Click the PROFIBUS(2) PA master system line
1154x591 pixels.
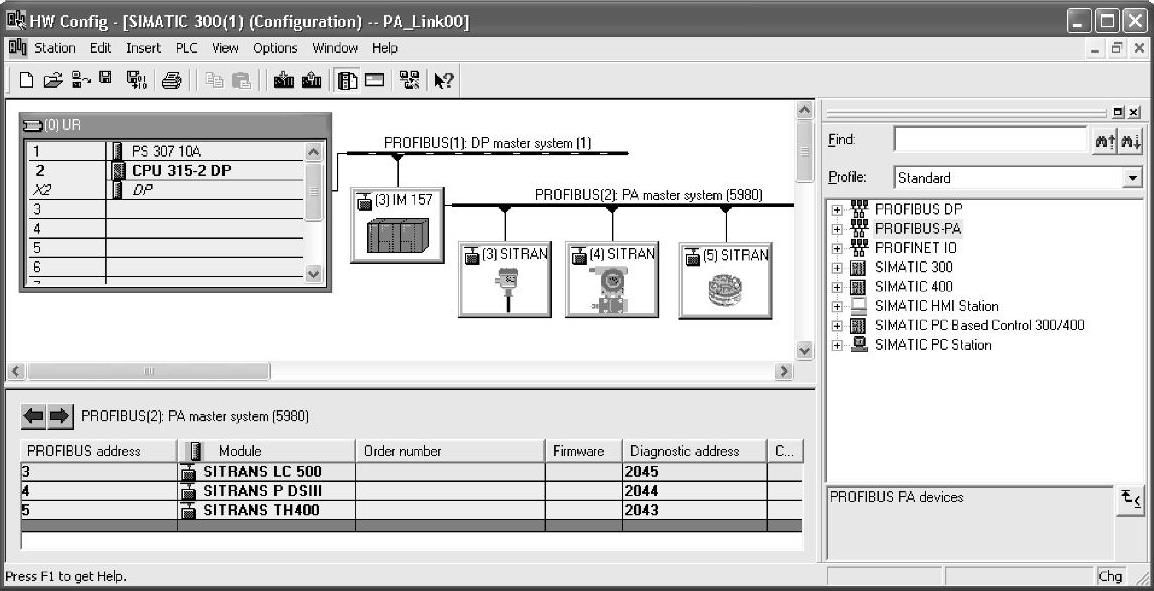[623, 205]
